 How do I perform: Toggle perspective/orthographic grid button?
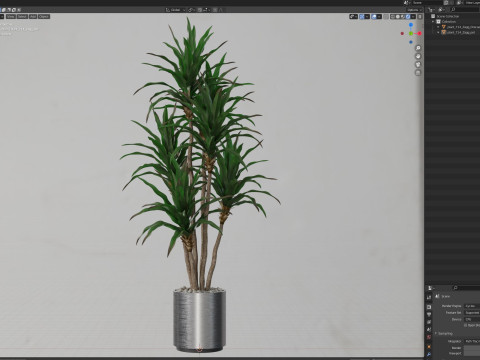pyautogui.click(x=418, y=72)
